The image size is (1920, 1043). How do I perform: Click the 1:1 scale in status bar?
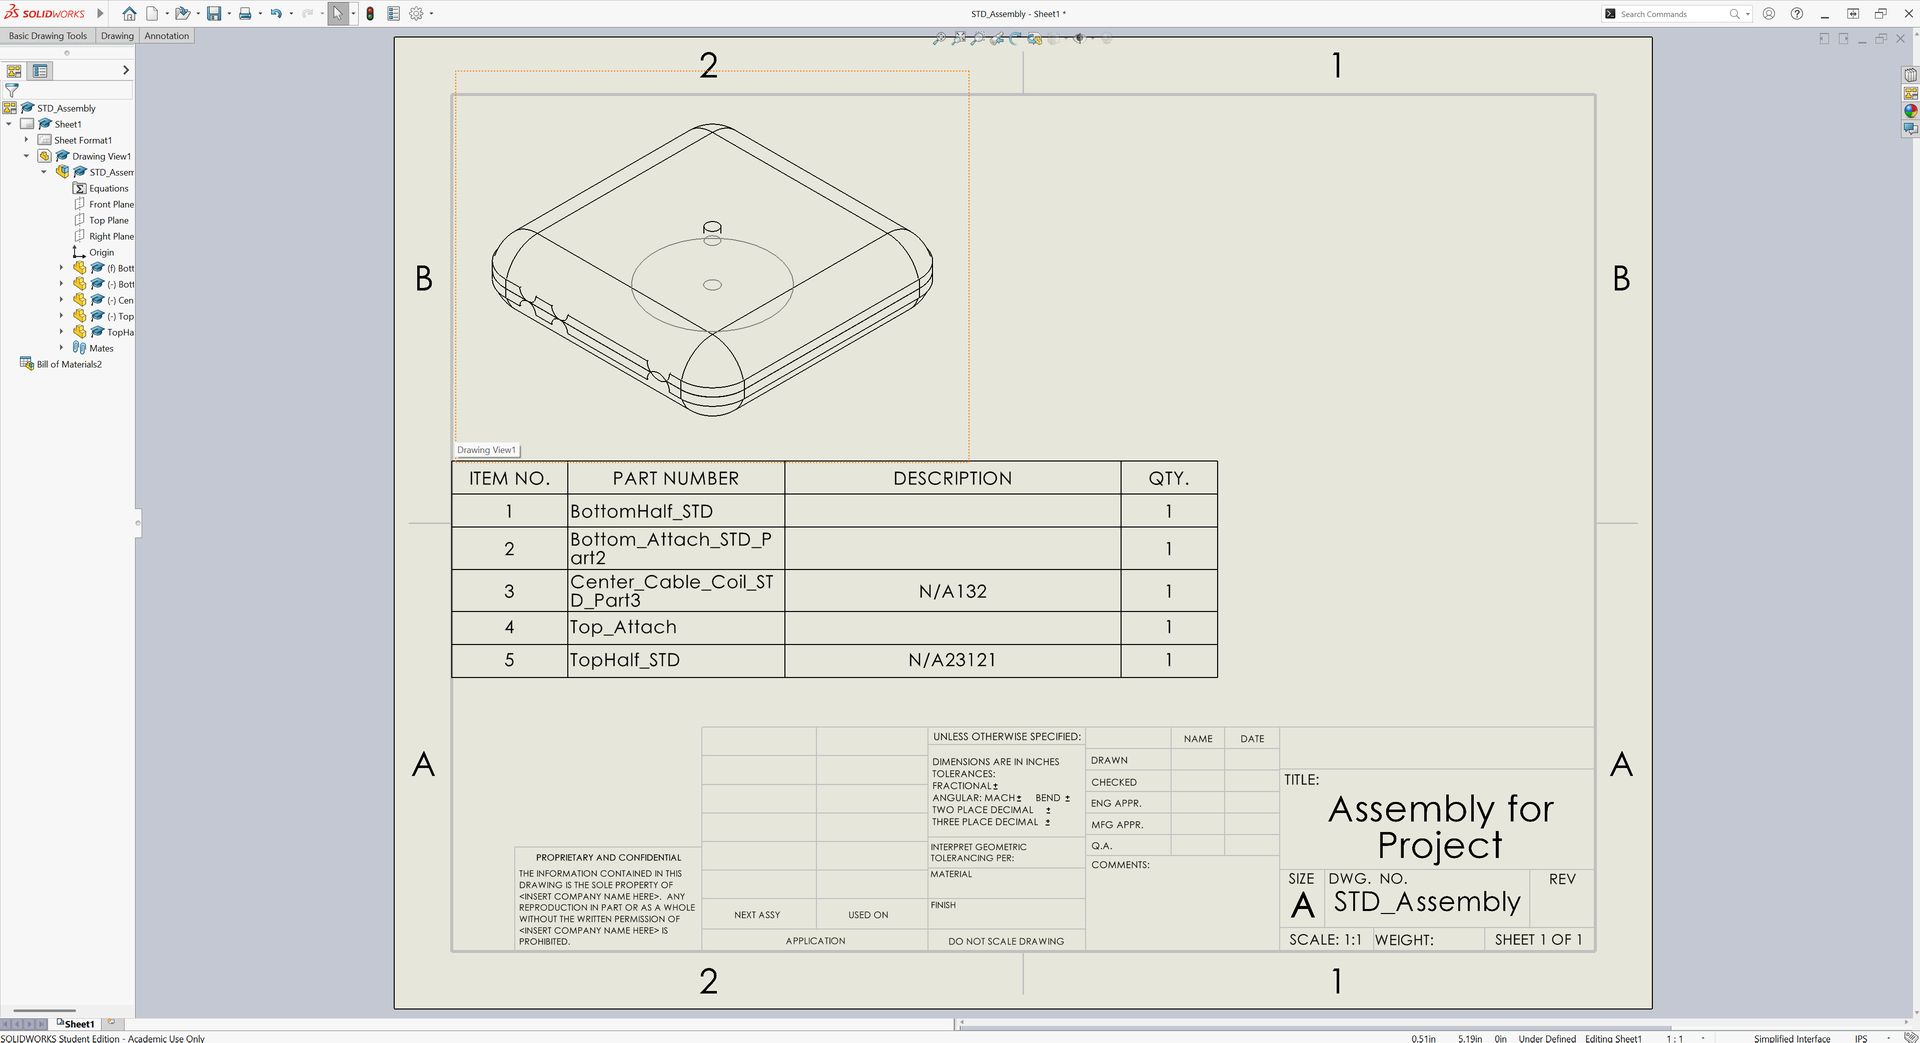(x=1674, y=1038)
